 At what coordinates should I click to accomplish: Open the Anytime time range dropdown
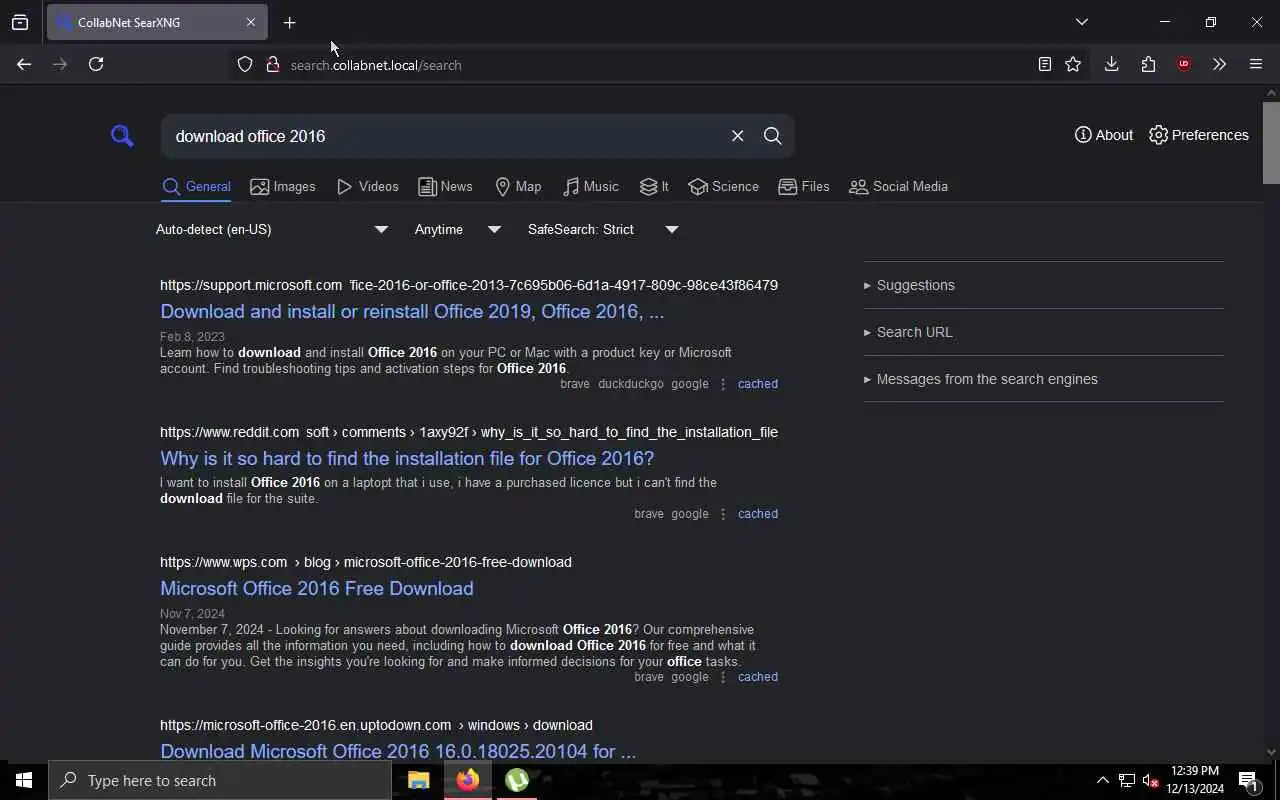457,229
